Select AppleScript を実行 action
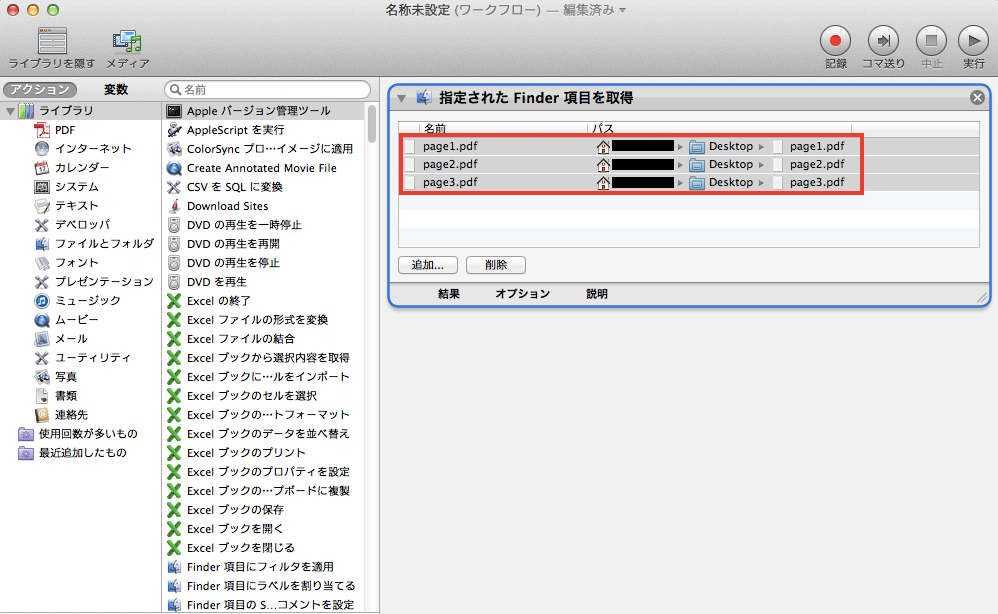The width and height of the screenshot is (998, 614). pyautogui.click(x=264, y=130)
